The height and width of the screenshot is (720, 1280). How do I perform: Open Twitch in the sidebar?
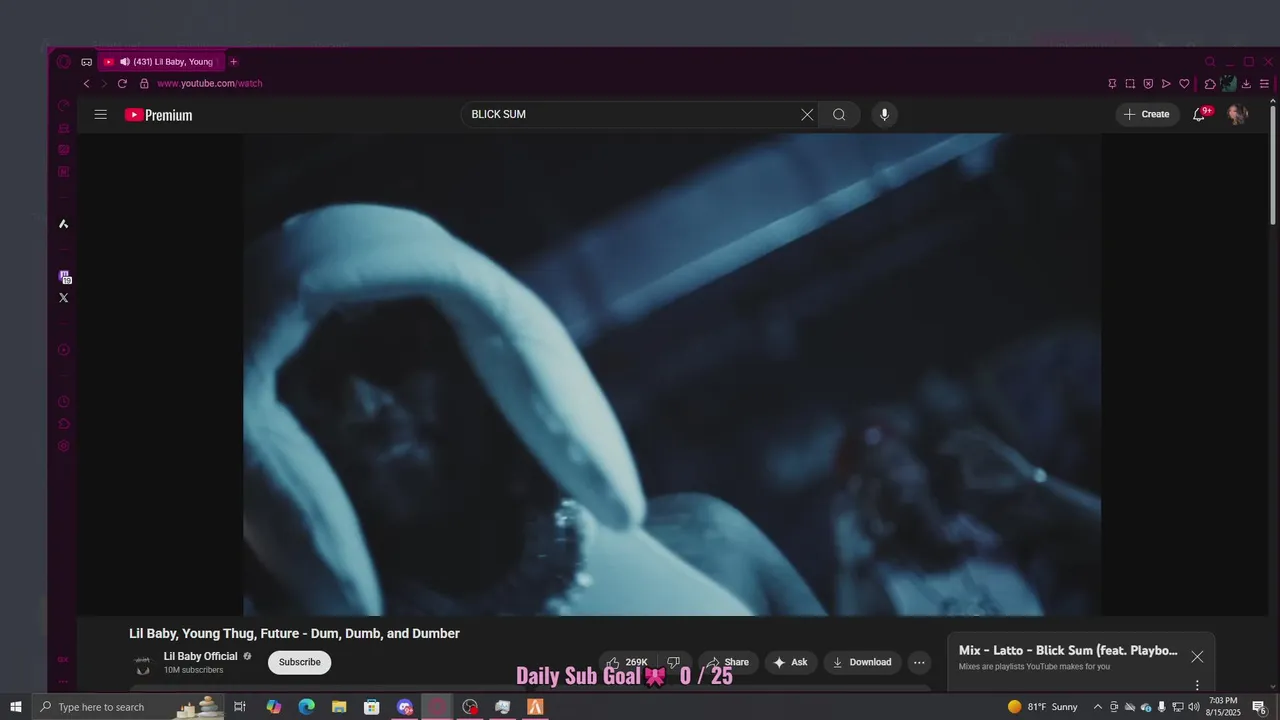click(64, 277)
